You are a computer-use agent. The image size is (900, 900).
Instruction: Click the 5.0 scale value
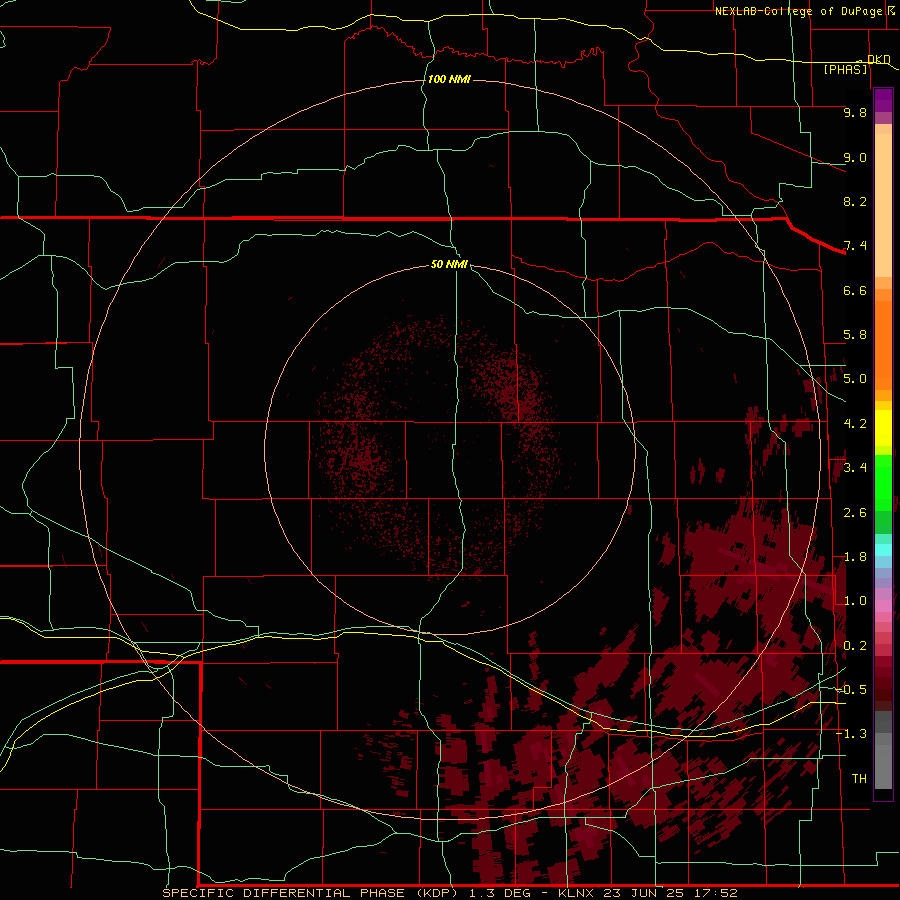[x=855, y=379]
